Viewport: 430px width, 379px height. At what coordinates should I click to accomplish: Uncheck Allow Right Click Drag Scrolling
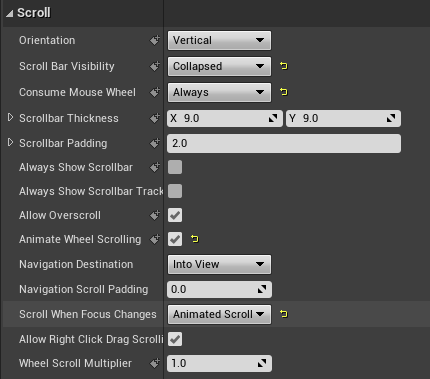pyautogui.click(x=175, y=339)
